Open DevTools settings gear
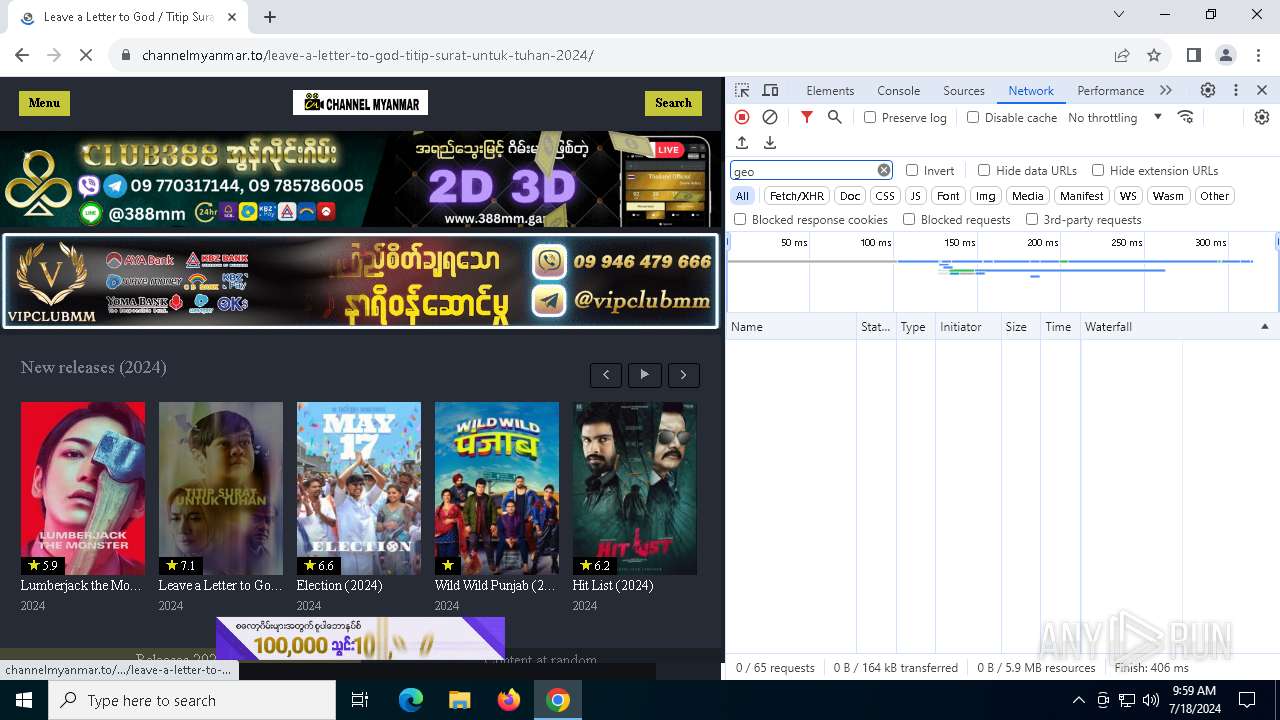1280x720 pixels. click(x=1208, y=90)
